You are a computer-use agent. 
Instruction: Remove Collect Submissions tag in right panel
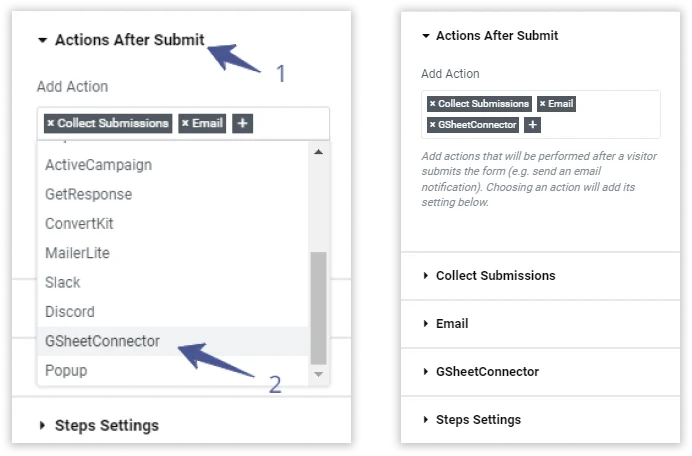[x=432, y=104]
